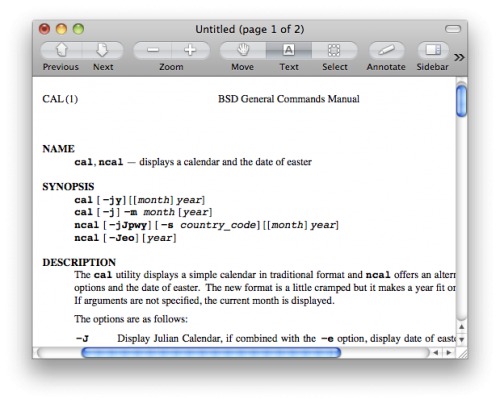
Task: Click the horizontal scrollbar thumb
Action: click(x=211, y=352)
